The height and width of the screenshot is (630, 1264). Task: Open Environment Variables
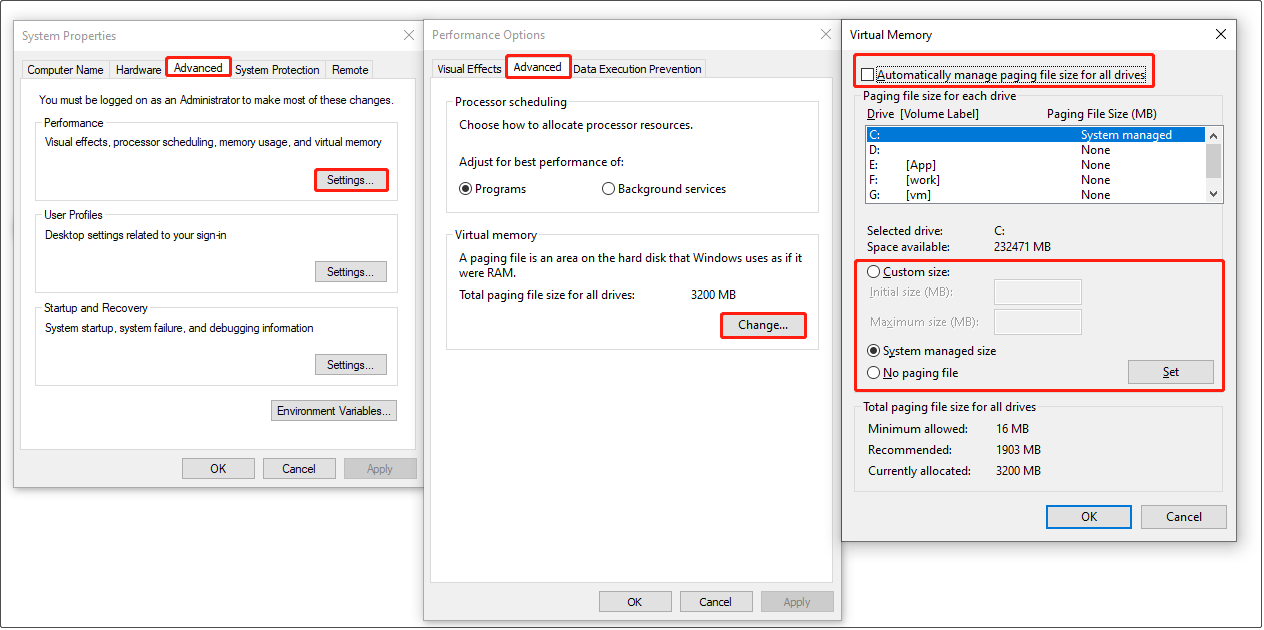pyautogui.click(x=333, y=410)
